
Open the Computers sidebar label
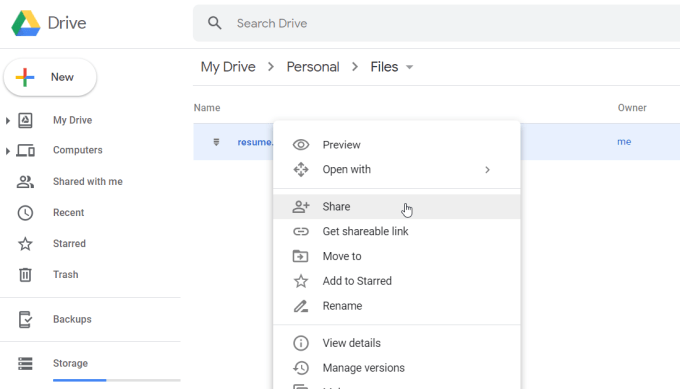tap(78, 150)
